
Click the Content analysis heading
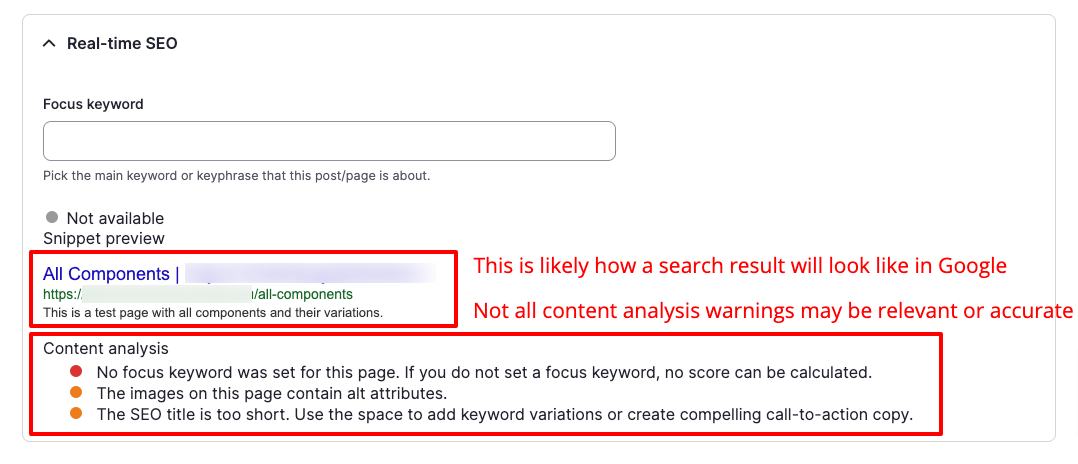click(105, 349)
